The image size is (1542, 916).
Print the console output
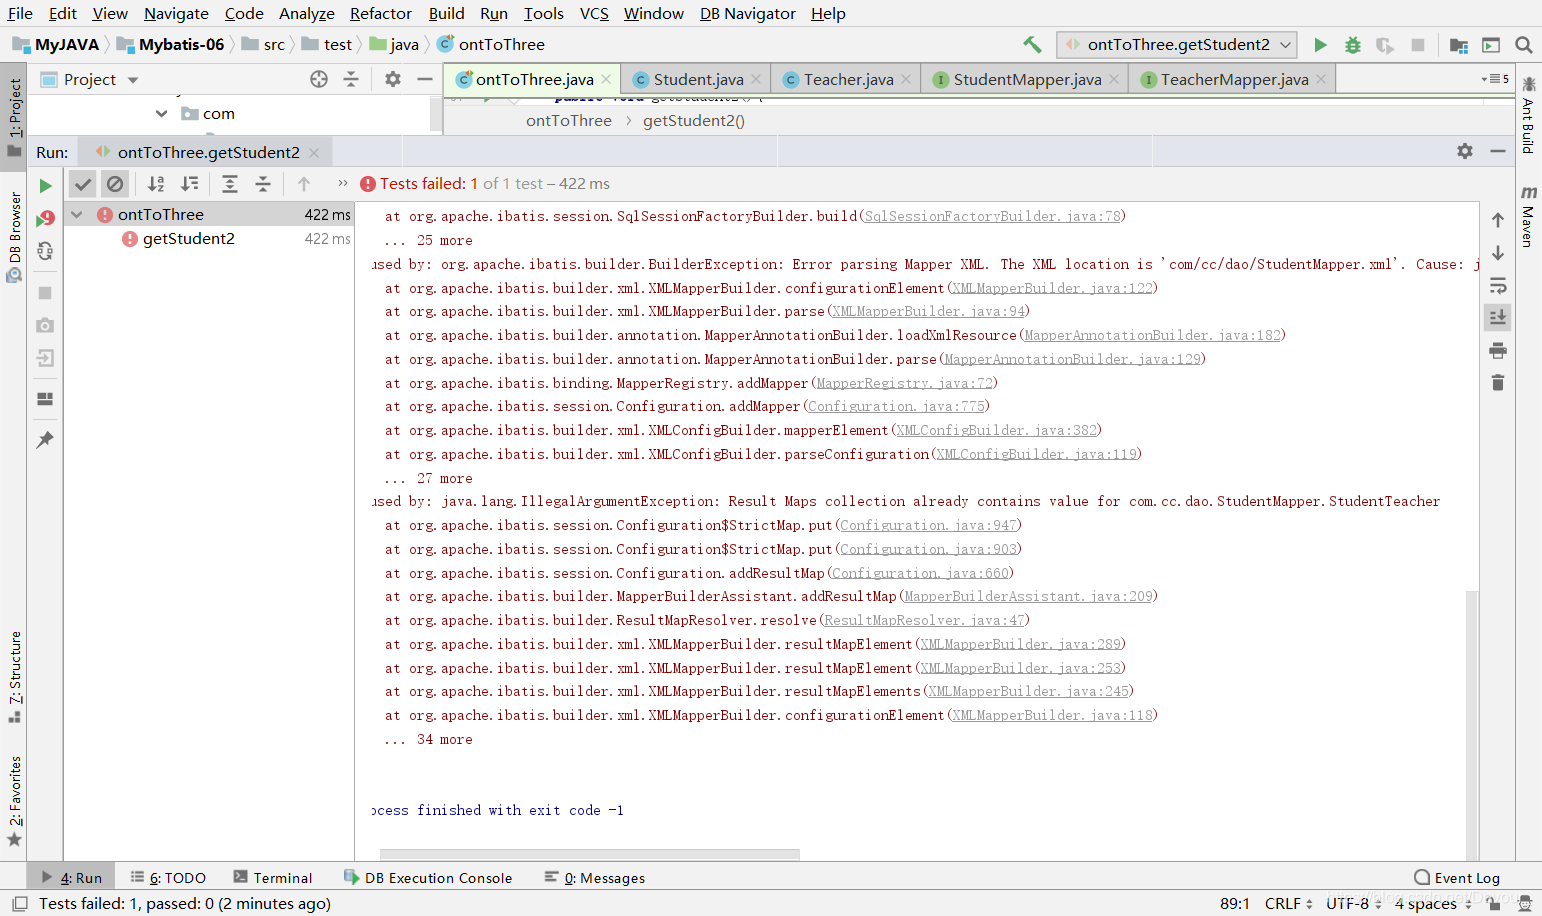[1498, 350]
